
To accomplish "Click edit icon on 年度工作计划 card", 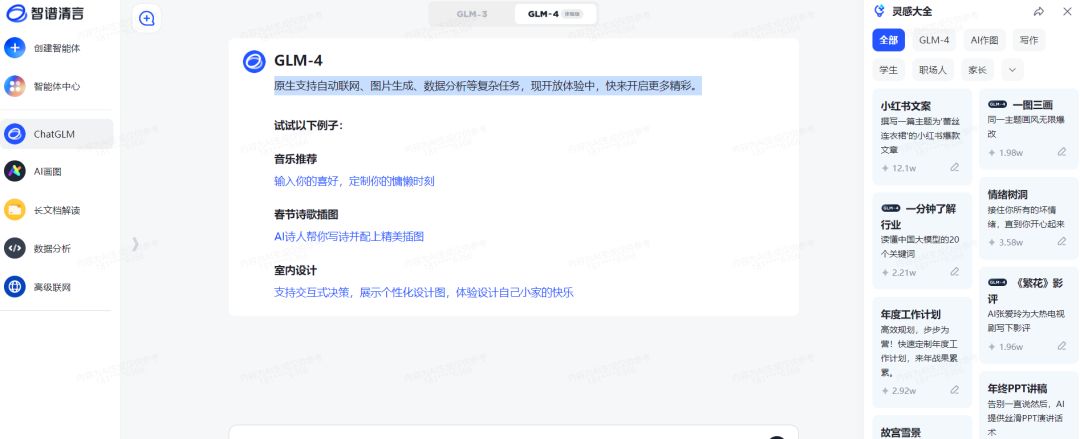I will (955, 390).
